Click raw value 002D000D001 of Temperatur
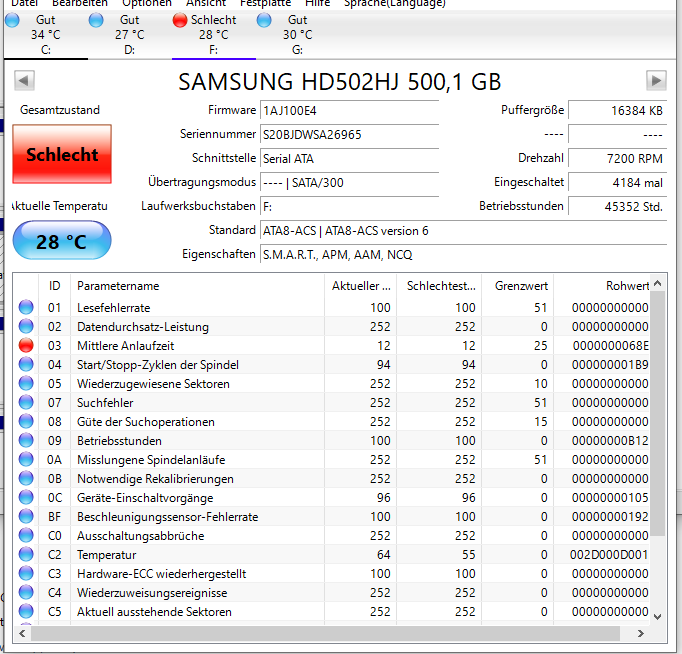This screenshot has height=654, width=682. coord(609,555)
